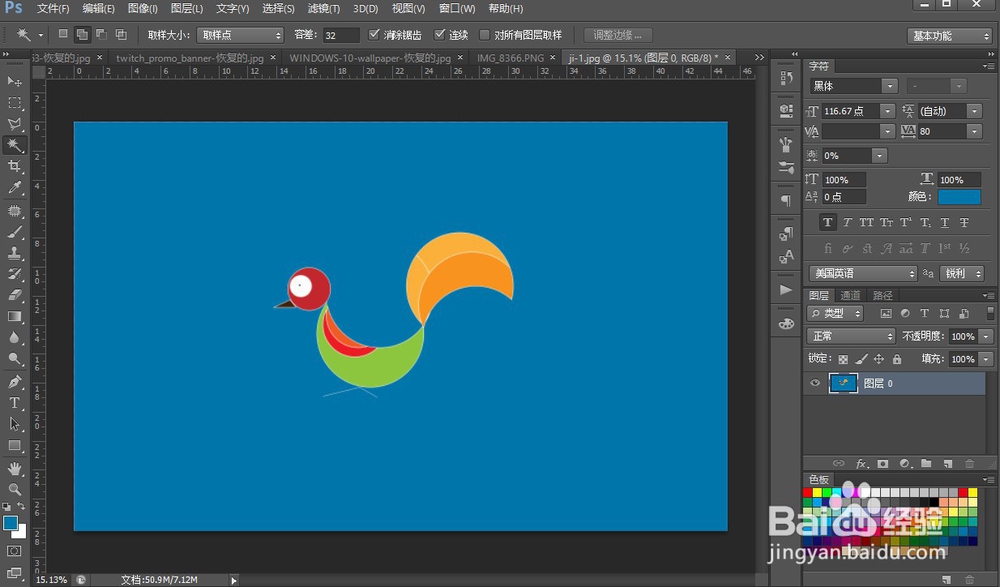Open the 黑体 font family dropdown
This screenshot has height=587, width=1000.
(853, 86)
